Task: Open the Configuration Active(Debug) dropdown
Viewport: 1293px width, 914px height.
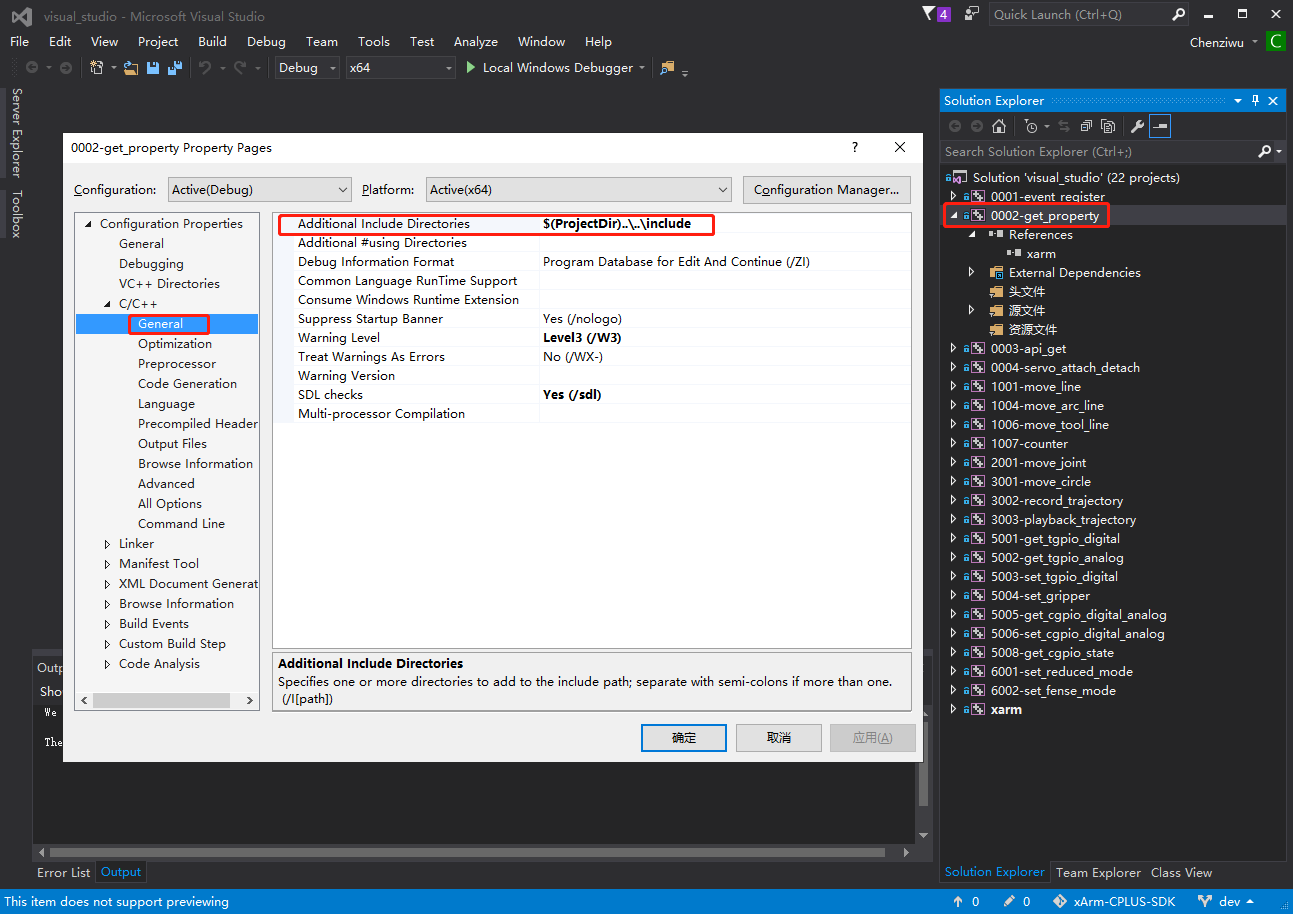Action: coord(259,189)
